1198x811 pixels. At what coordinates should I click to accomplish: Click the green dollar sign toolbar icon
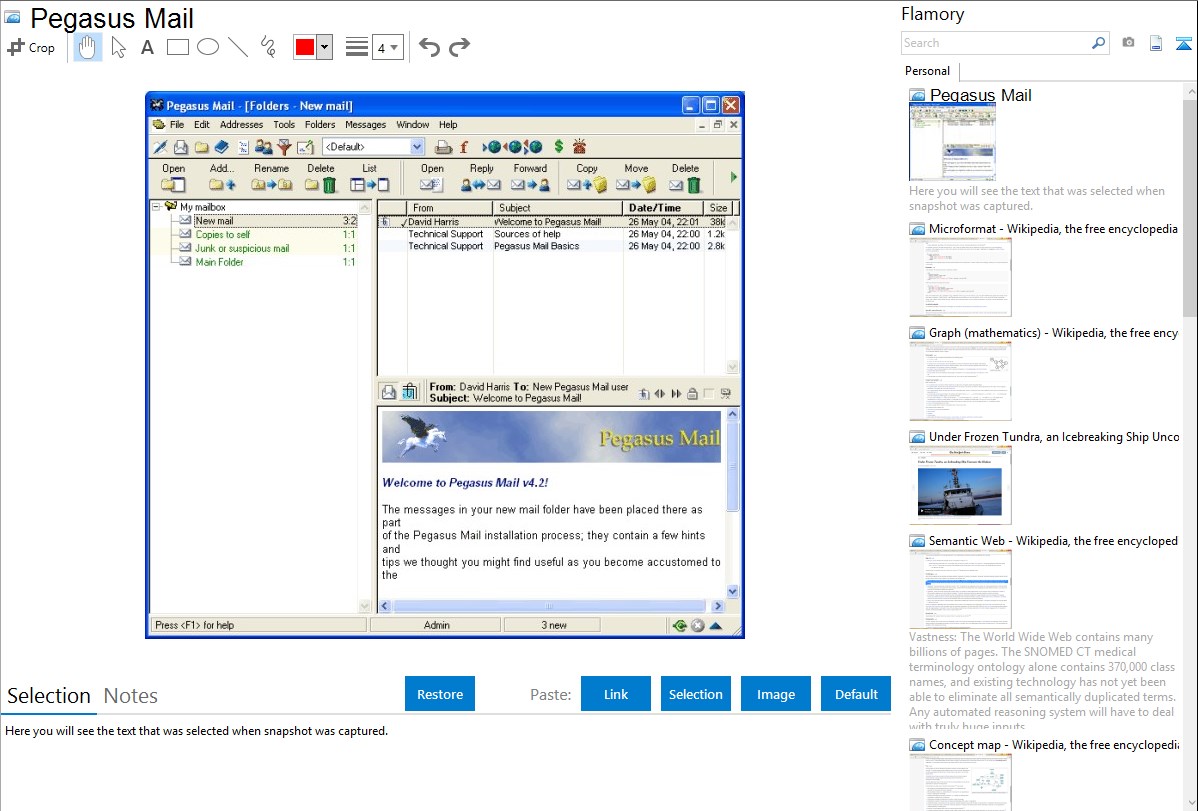click(x=559, y=146)
